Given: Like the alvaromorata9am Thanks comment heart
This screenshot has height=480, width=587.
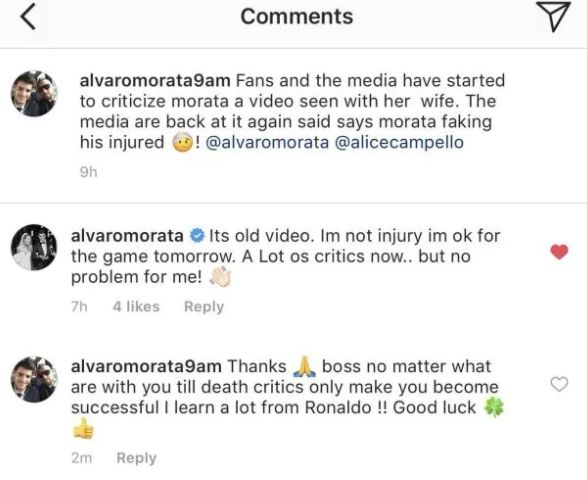Looking at the screenshot, I should (559, 384).
